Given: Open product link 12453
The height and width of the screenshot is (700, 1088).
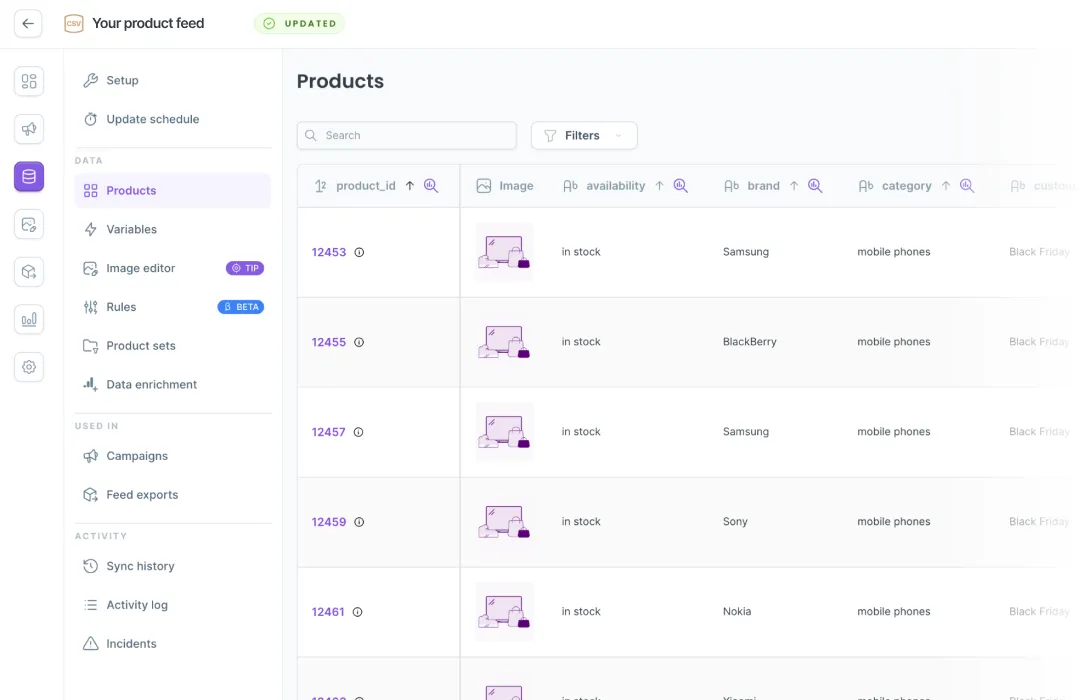Looking at the screenshot, I should (x=329, y=253).
